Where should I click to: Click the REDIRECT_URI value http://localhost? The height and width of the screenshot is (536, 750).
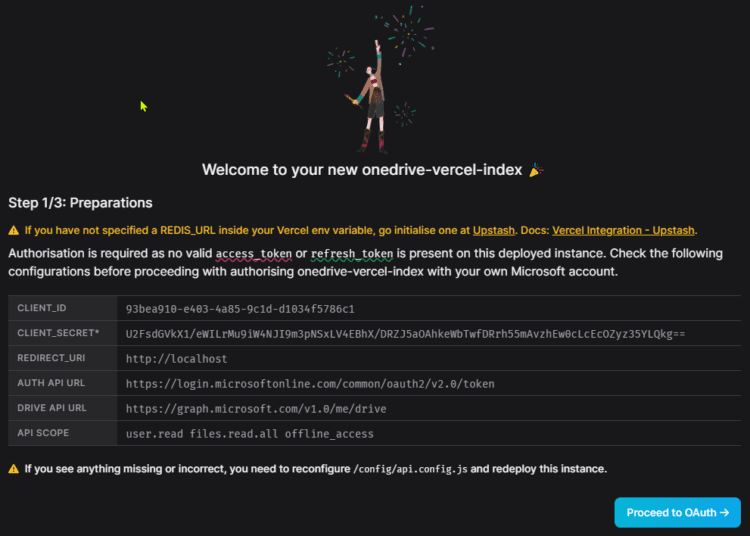[x=176, y=359]
